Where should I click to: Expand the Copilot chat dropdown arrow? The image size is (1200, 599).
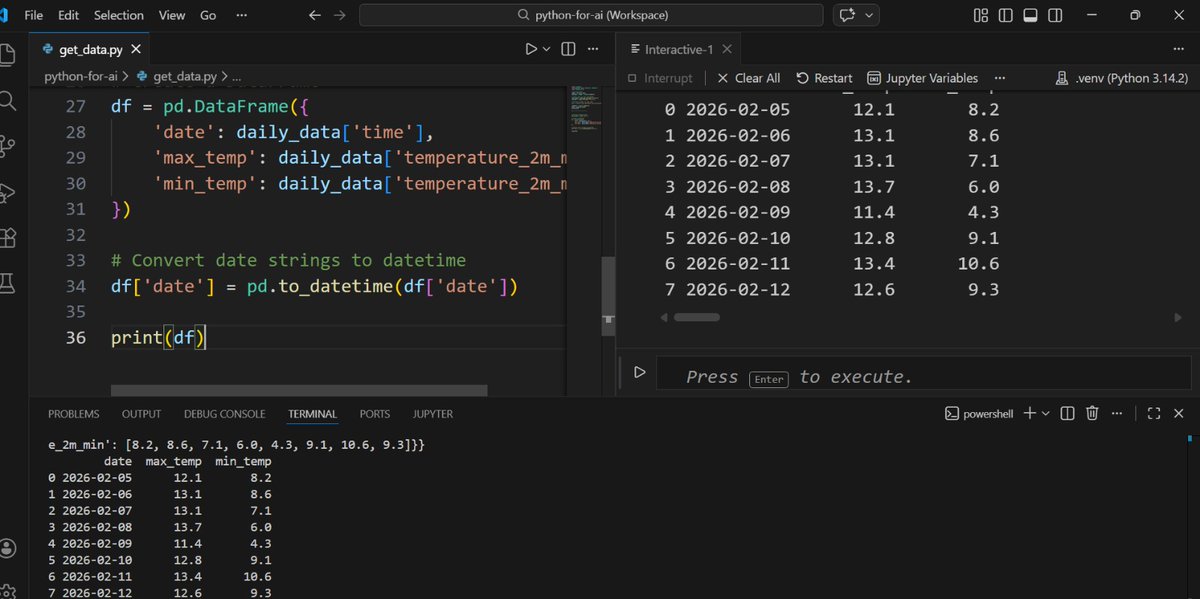coord(870,15)
